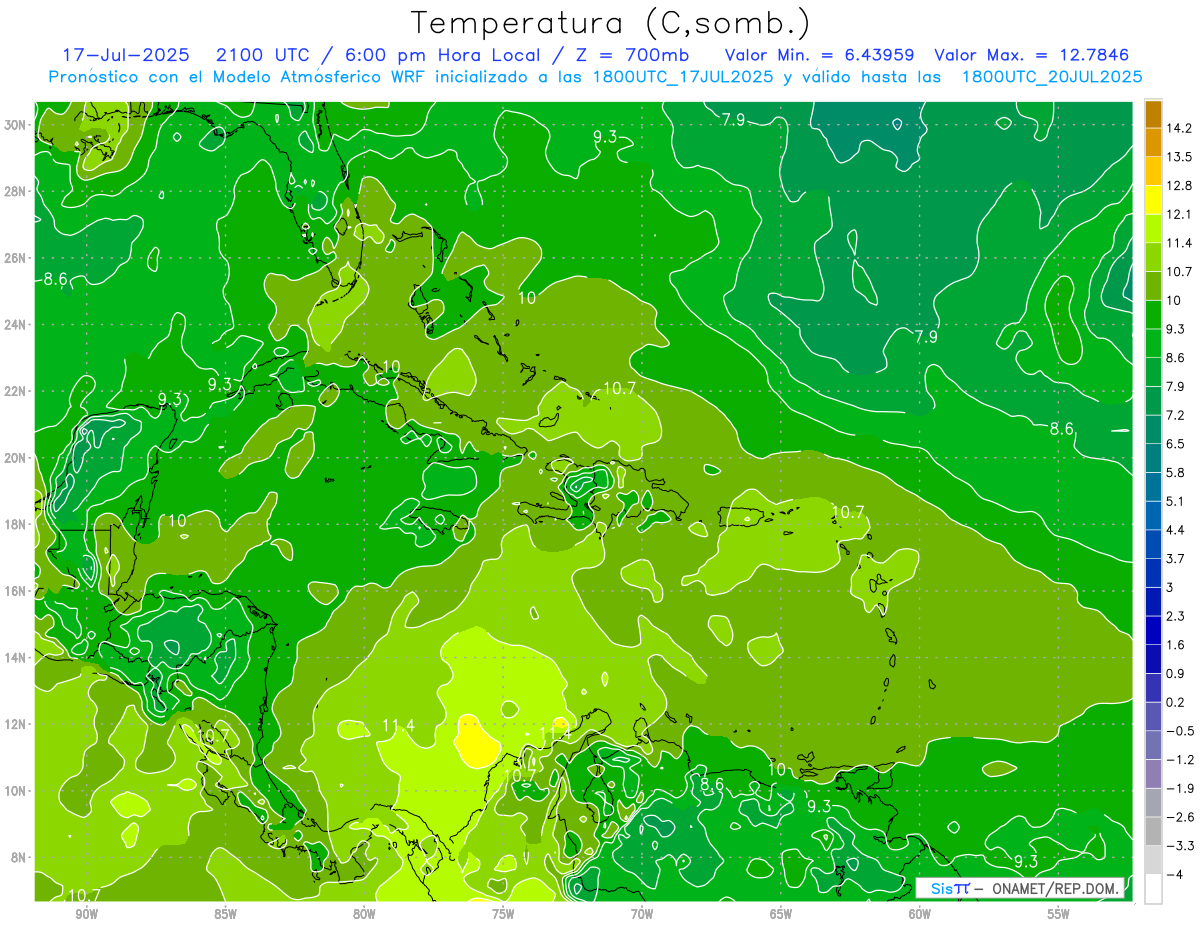The height and width of the screenshot is (927, 1200).
Task: Pick the gray swatch between -3.3 and -2.6
Action: pos(1153,831)
